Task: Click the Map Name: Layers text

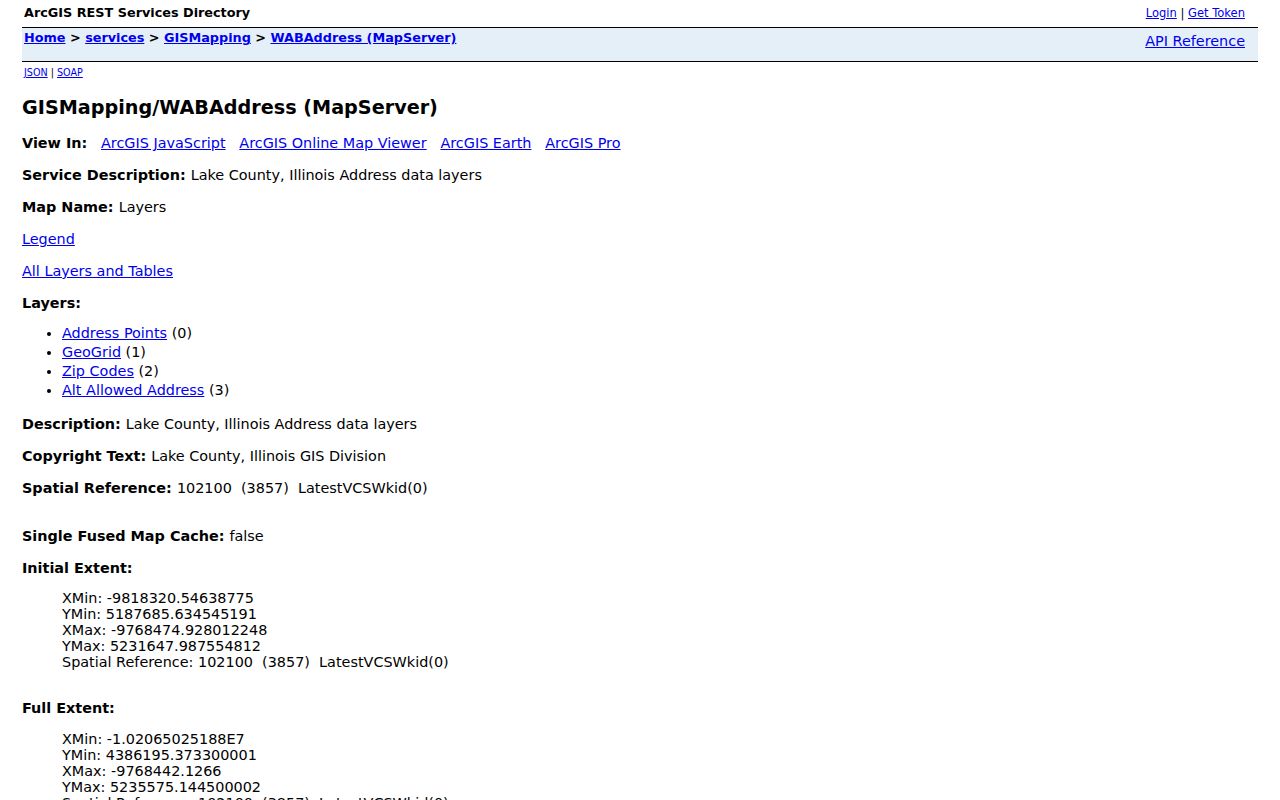Action: click(x=94, y=207)
